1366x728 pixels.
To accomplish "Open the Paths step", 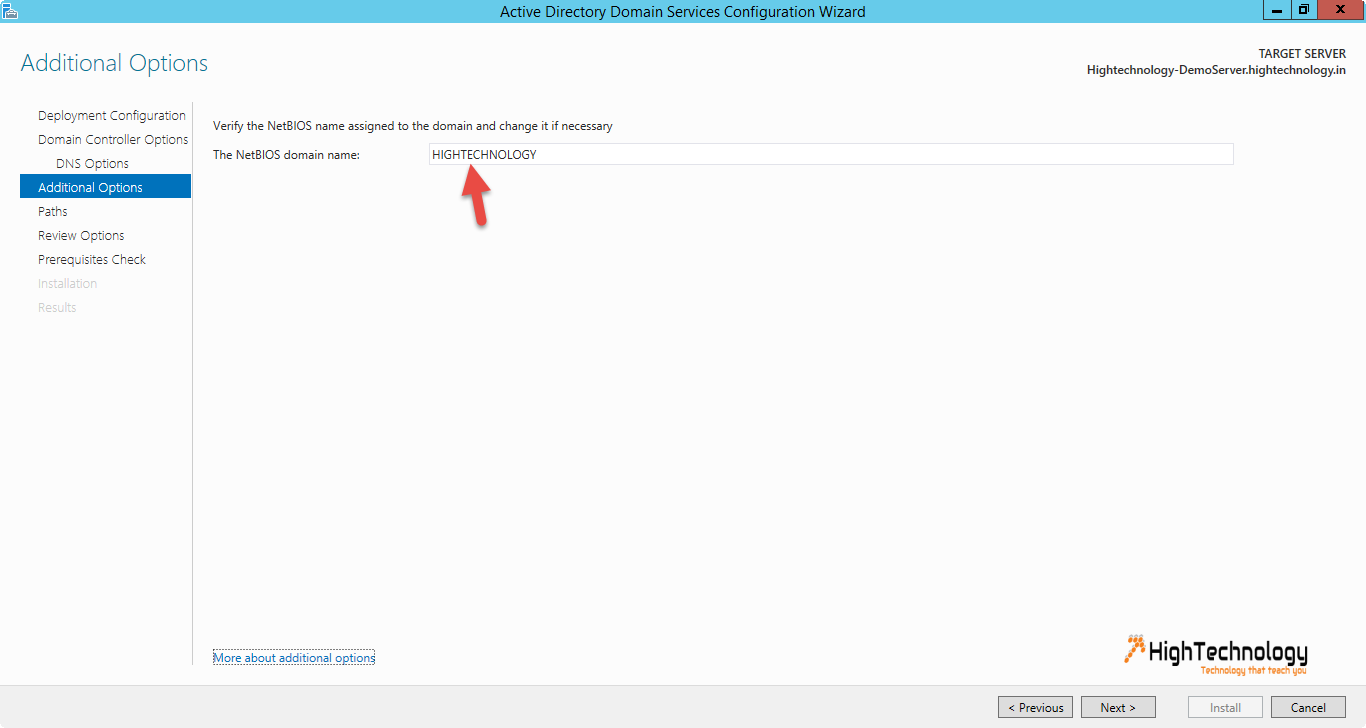I will [x=53, y=211].
